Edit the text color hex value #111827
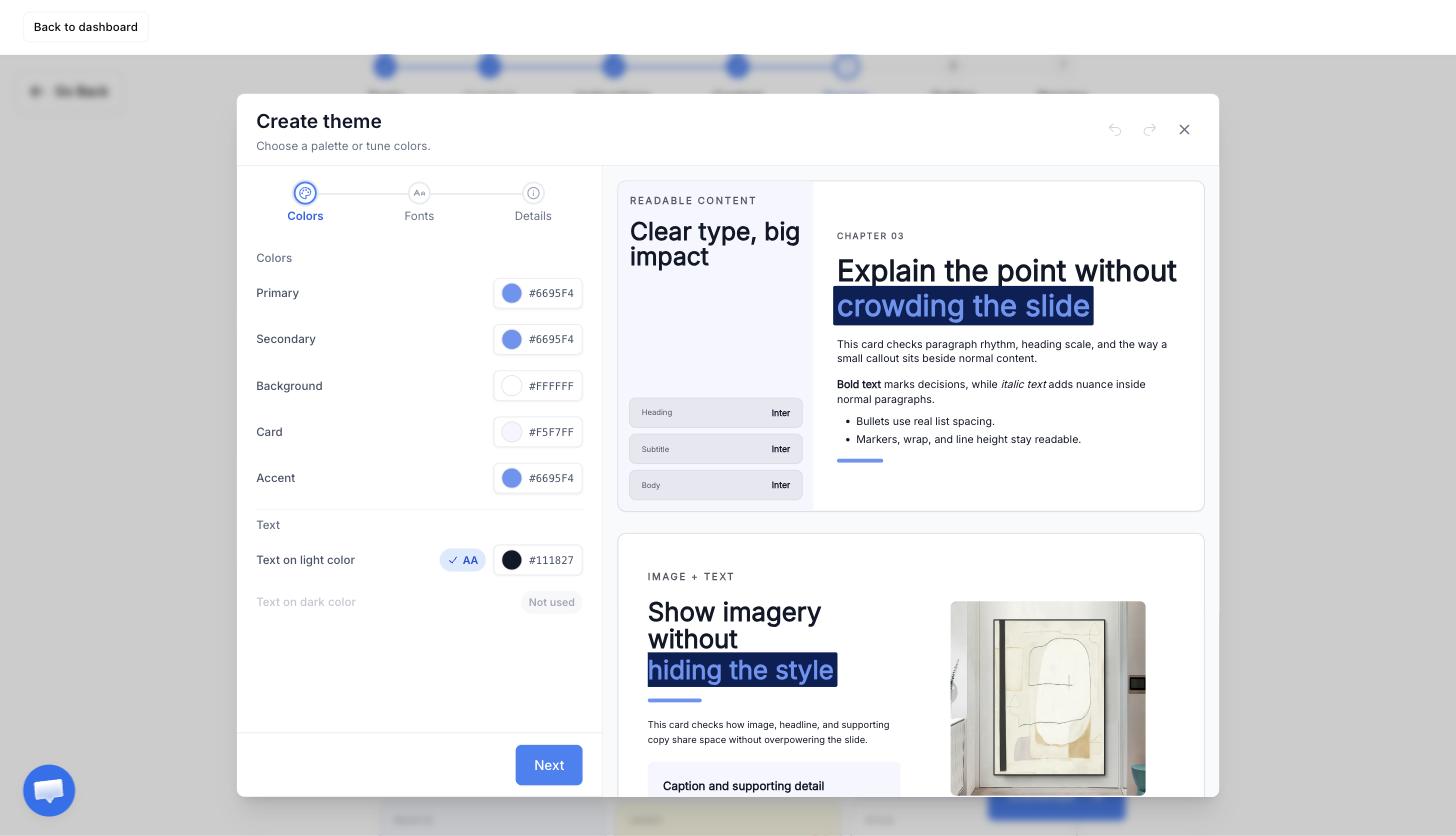 (551, 560)
